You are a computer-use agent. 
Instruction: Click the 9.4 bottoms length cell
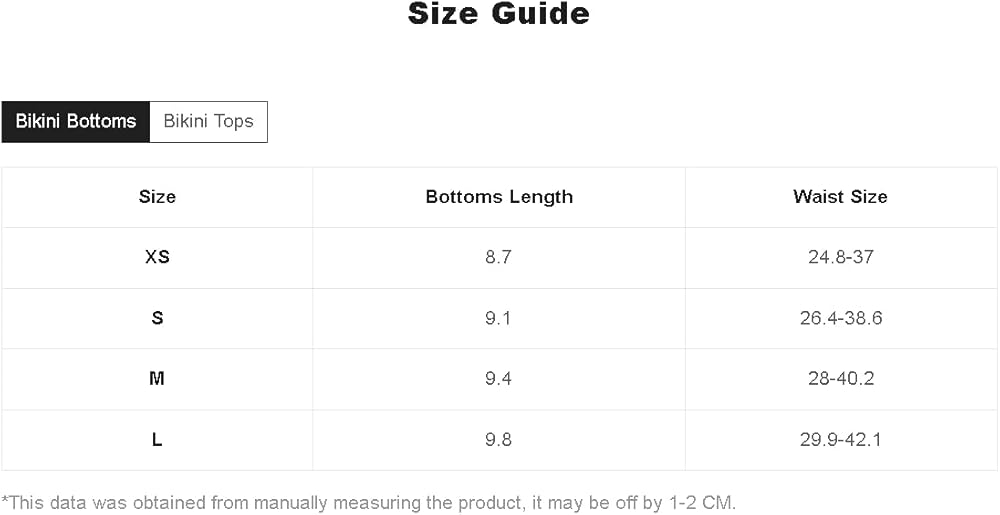click(498, 379)
